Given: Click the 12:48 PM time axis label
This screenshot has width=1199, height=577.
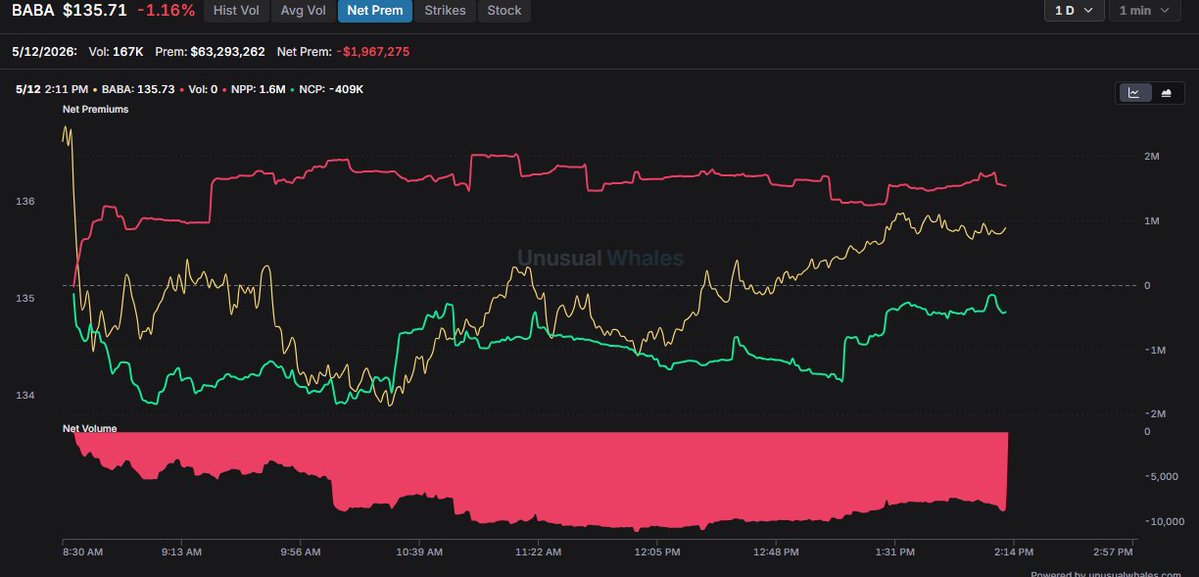Looking at the screenshot, I should pyautogui.click(x=776, y=552).
